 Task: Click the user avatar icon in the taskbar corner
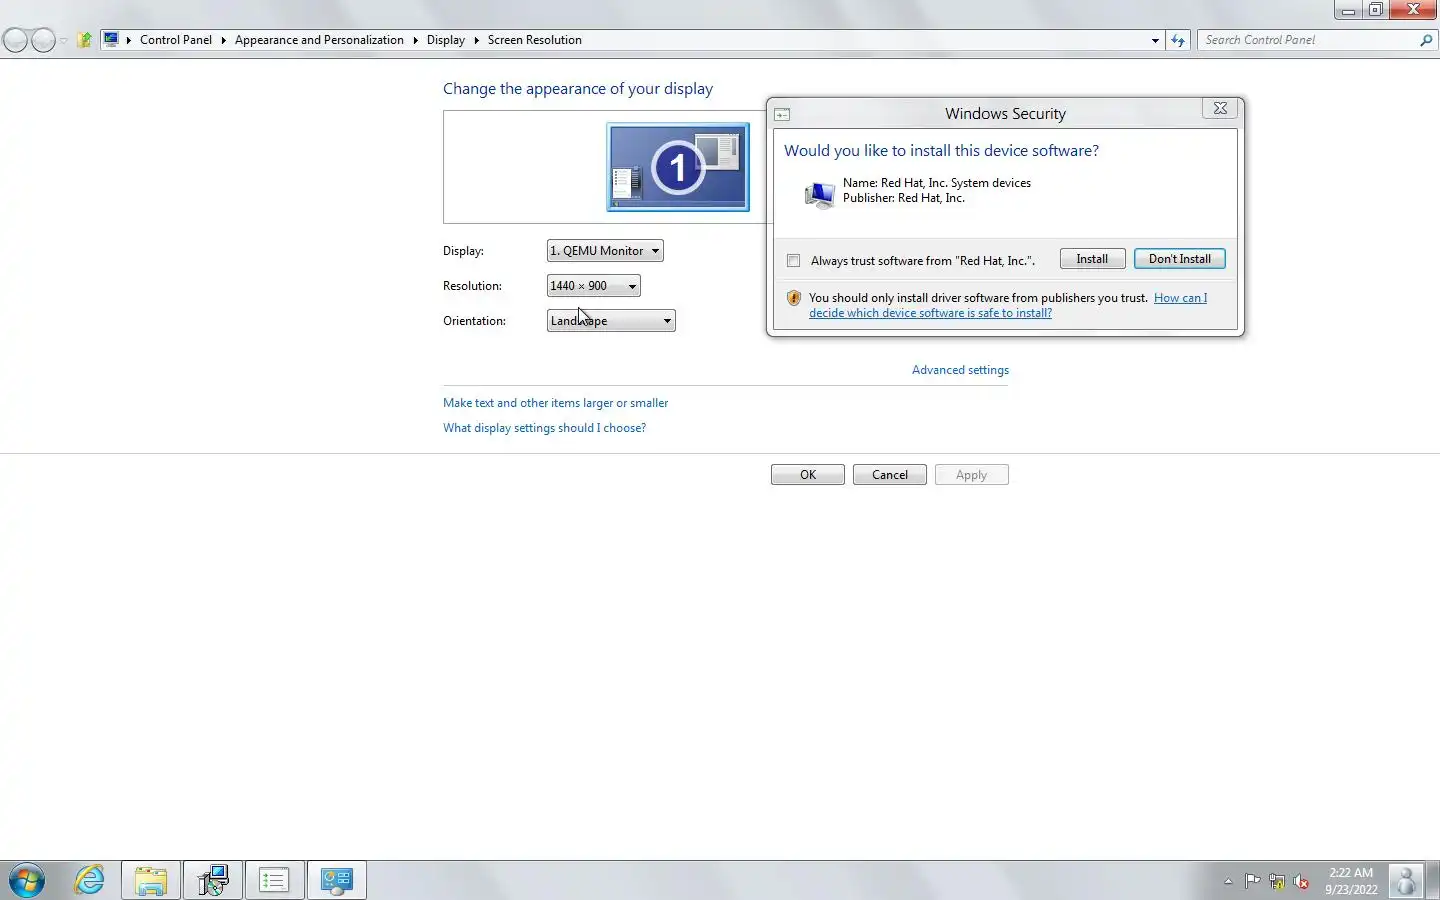coord(1406,881)
